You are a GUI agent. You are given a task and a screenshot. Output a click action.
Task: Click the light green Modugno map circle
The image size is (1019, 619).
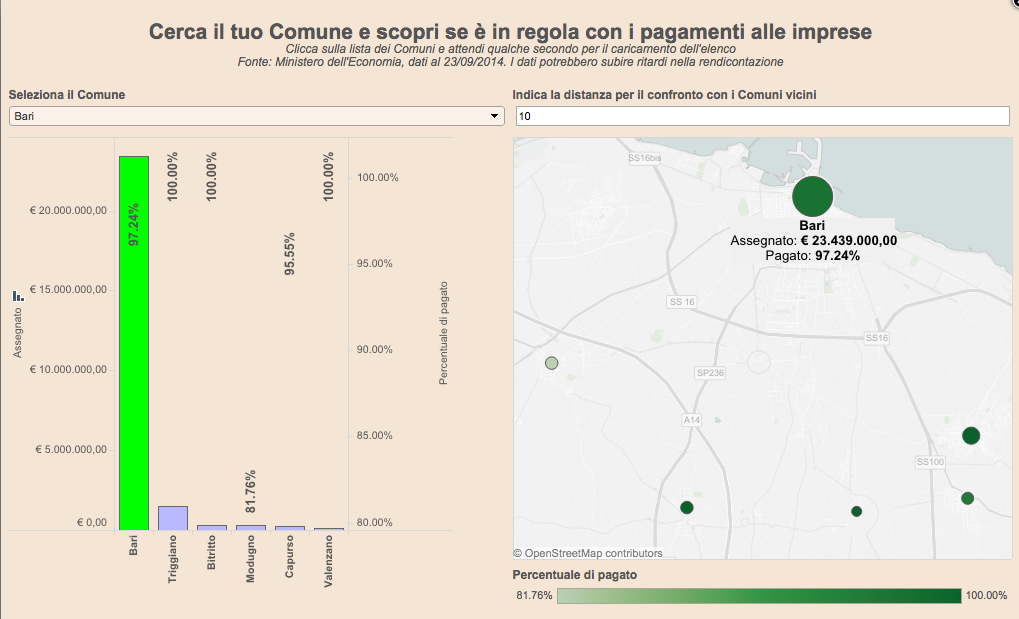[x=551, y=363]
